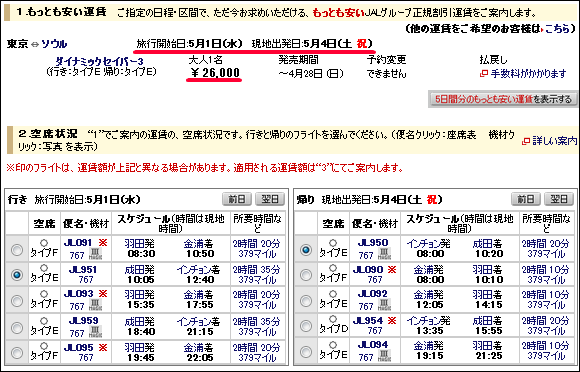Click arrival time 21:25 of JL094
This screenshot has width=580, height=372.
pyautogui.click(x=489, y=356)
